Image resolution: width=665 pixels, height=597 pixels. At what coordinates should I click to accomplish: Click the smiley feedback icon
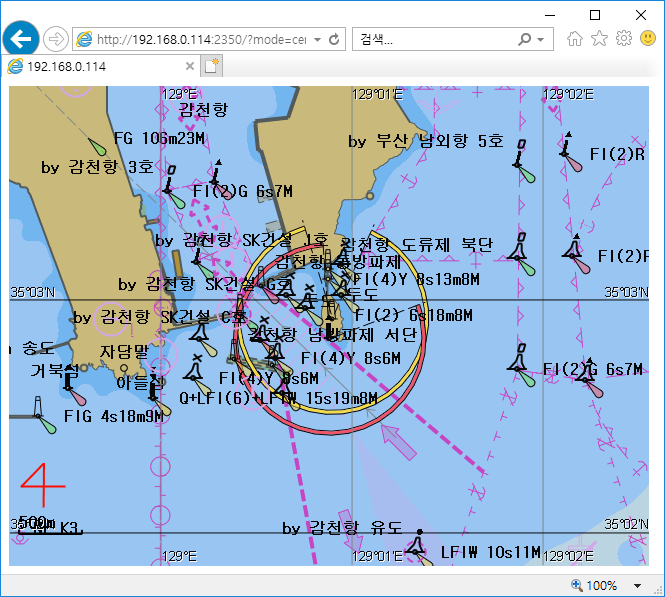[x=648, y=39]
